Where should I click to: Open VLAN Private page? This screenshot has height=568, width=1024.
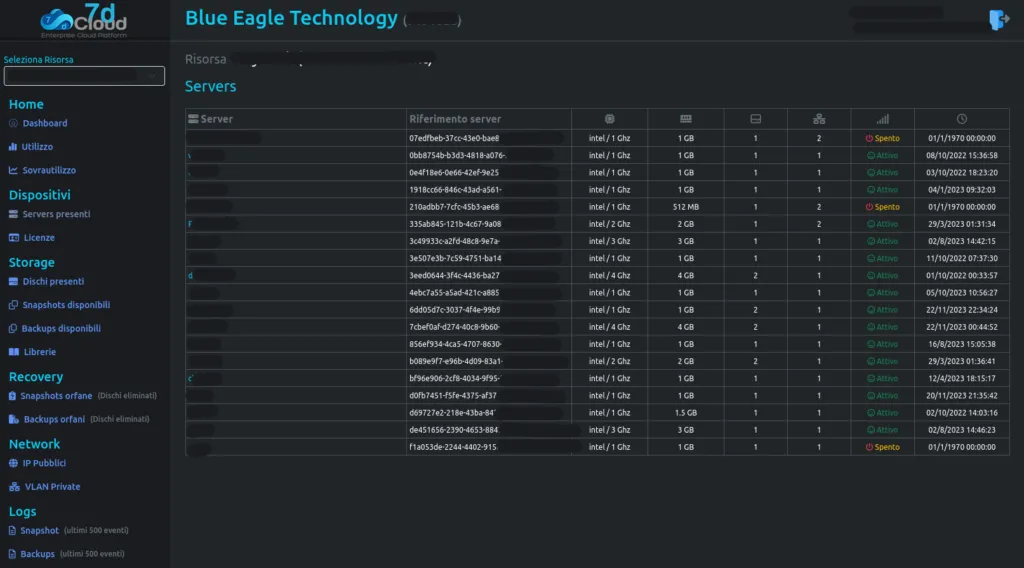pos(52,486)
